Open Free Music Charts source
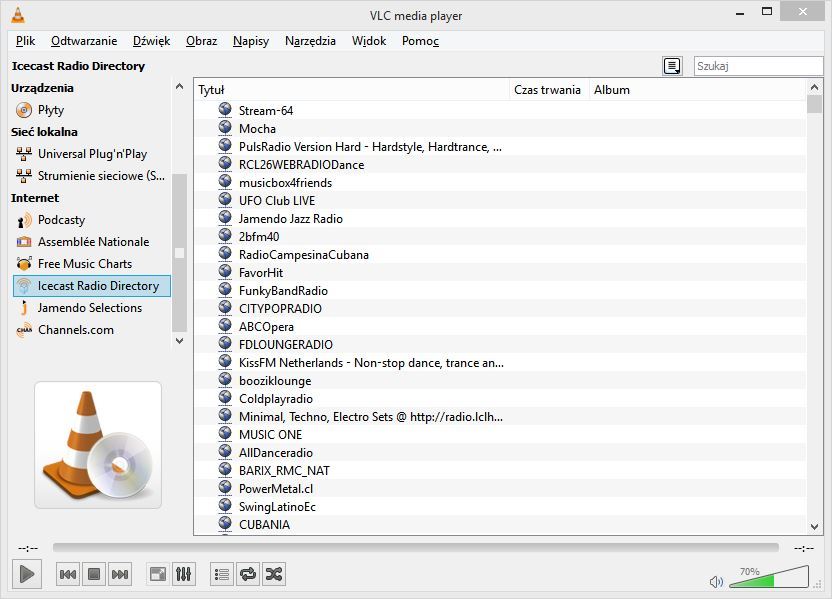 (91, 264)
